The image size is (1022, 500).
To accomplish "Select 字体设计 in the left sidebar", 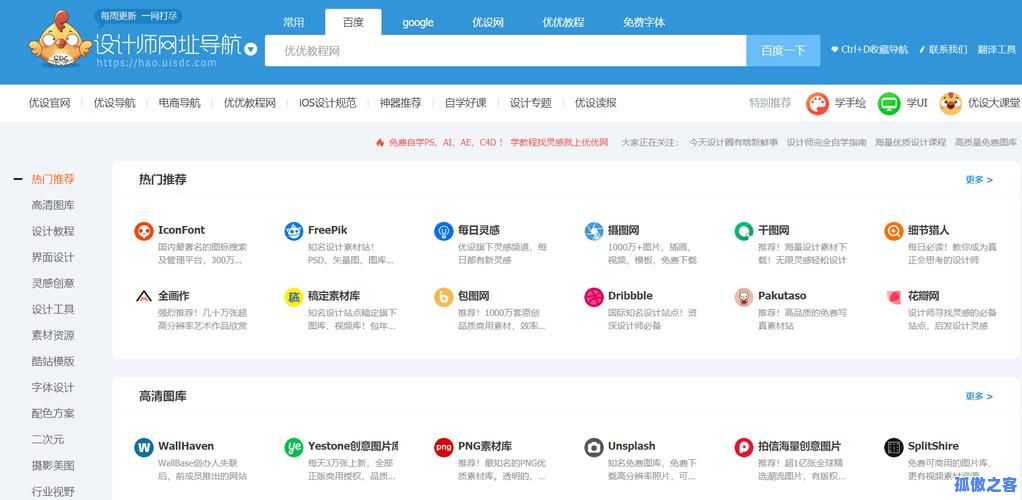I will (x=53, y=388).
